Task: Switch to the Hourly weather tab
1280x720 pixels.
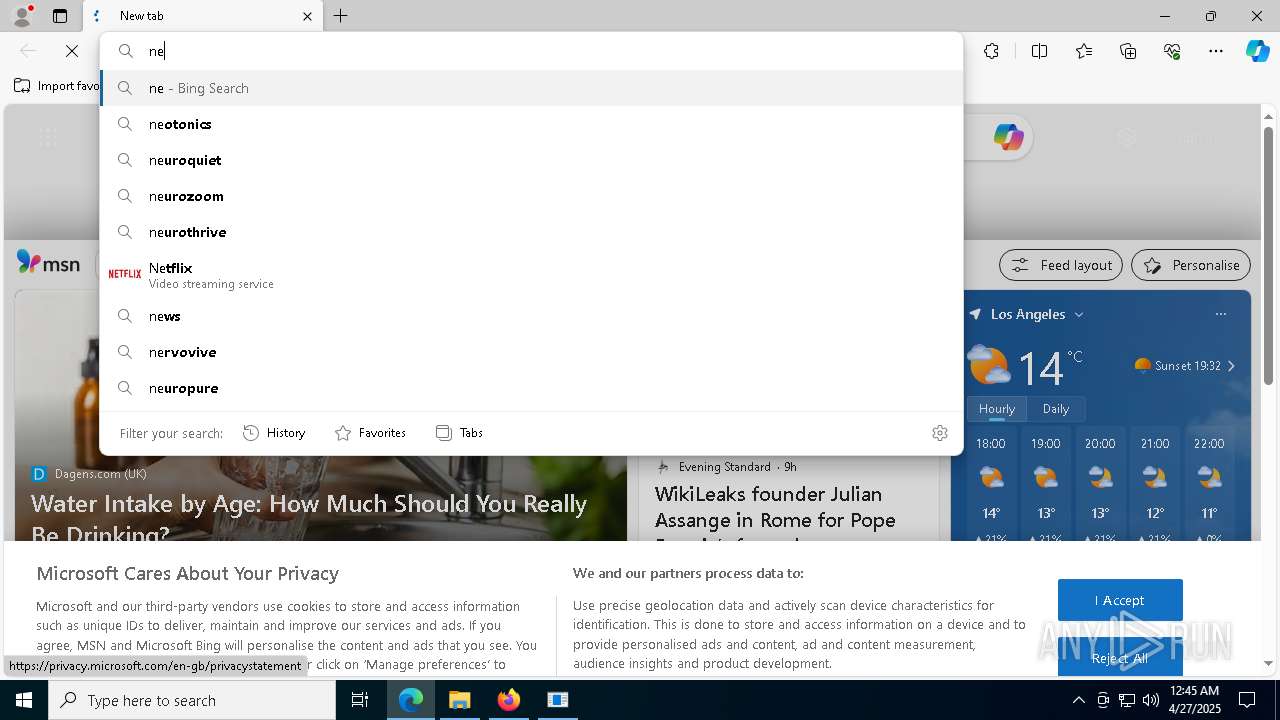Action: click(997, 409)
